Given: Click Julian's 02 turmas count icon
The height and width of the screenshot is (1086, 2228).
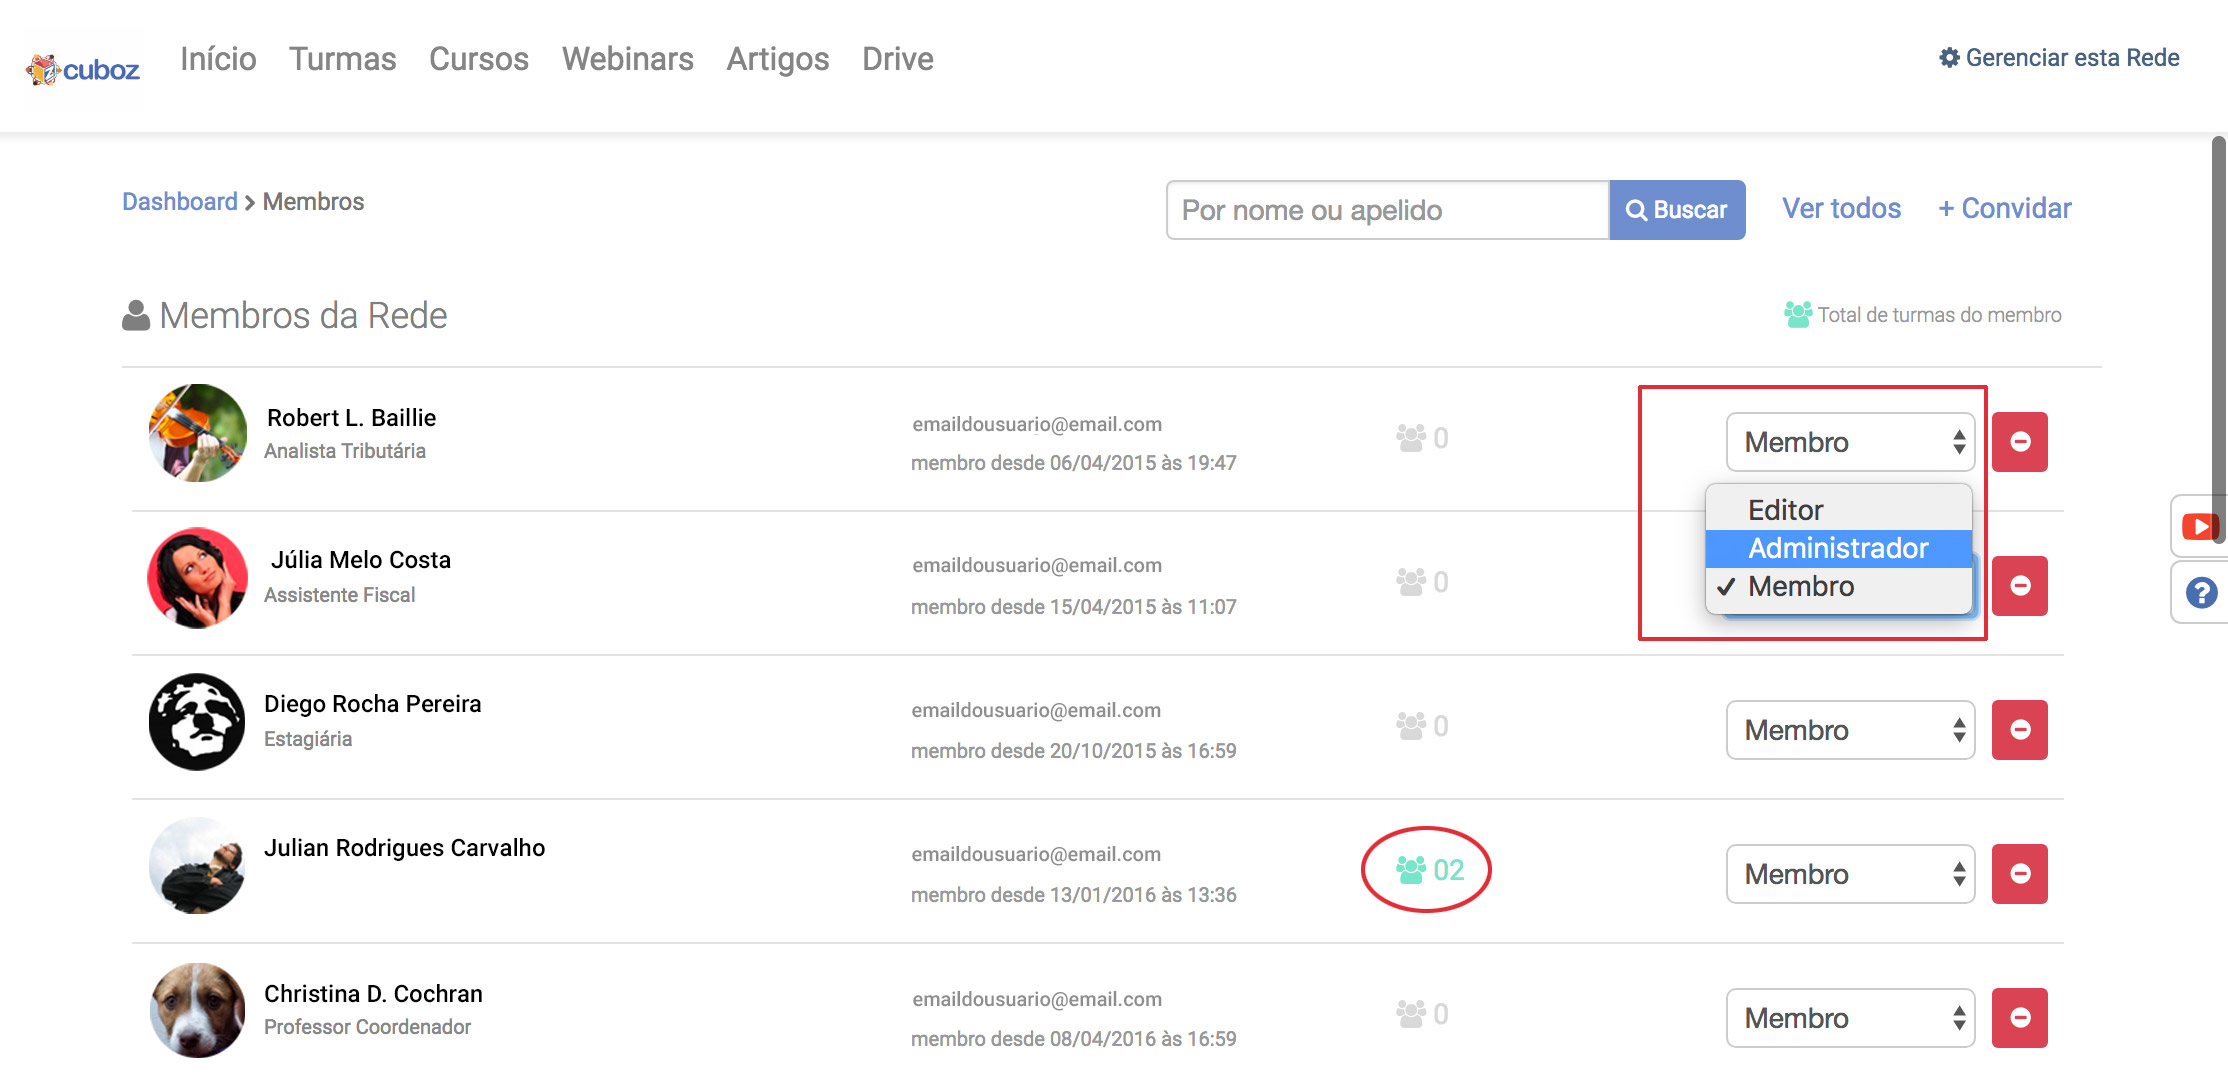Looking at the screenshot, I should coord(1428,870).
